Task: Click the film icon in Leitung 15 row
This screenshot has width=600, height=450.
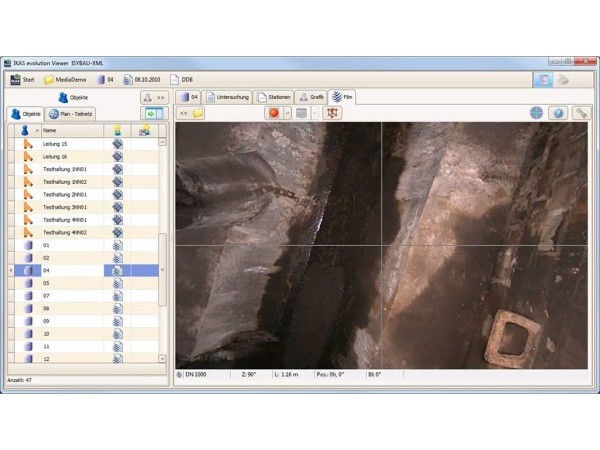Action: point(117,144)
